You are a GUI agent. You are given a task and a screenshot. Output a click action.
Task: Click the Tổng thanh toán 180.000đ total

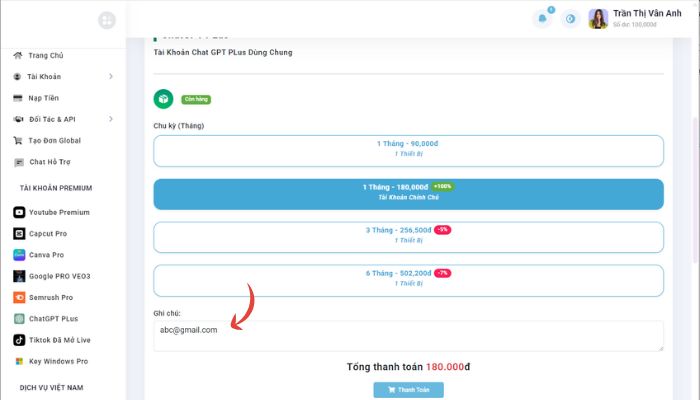[x=408, y=367]
